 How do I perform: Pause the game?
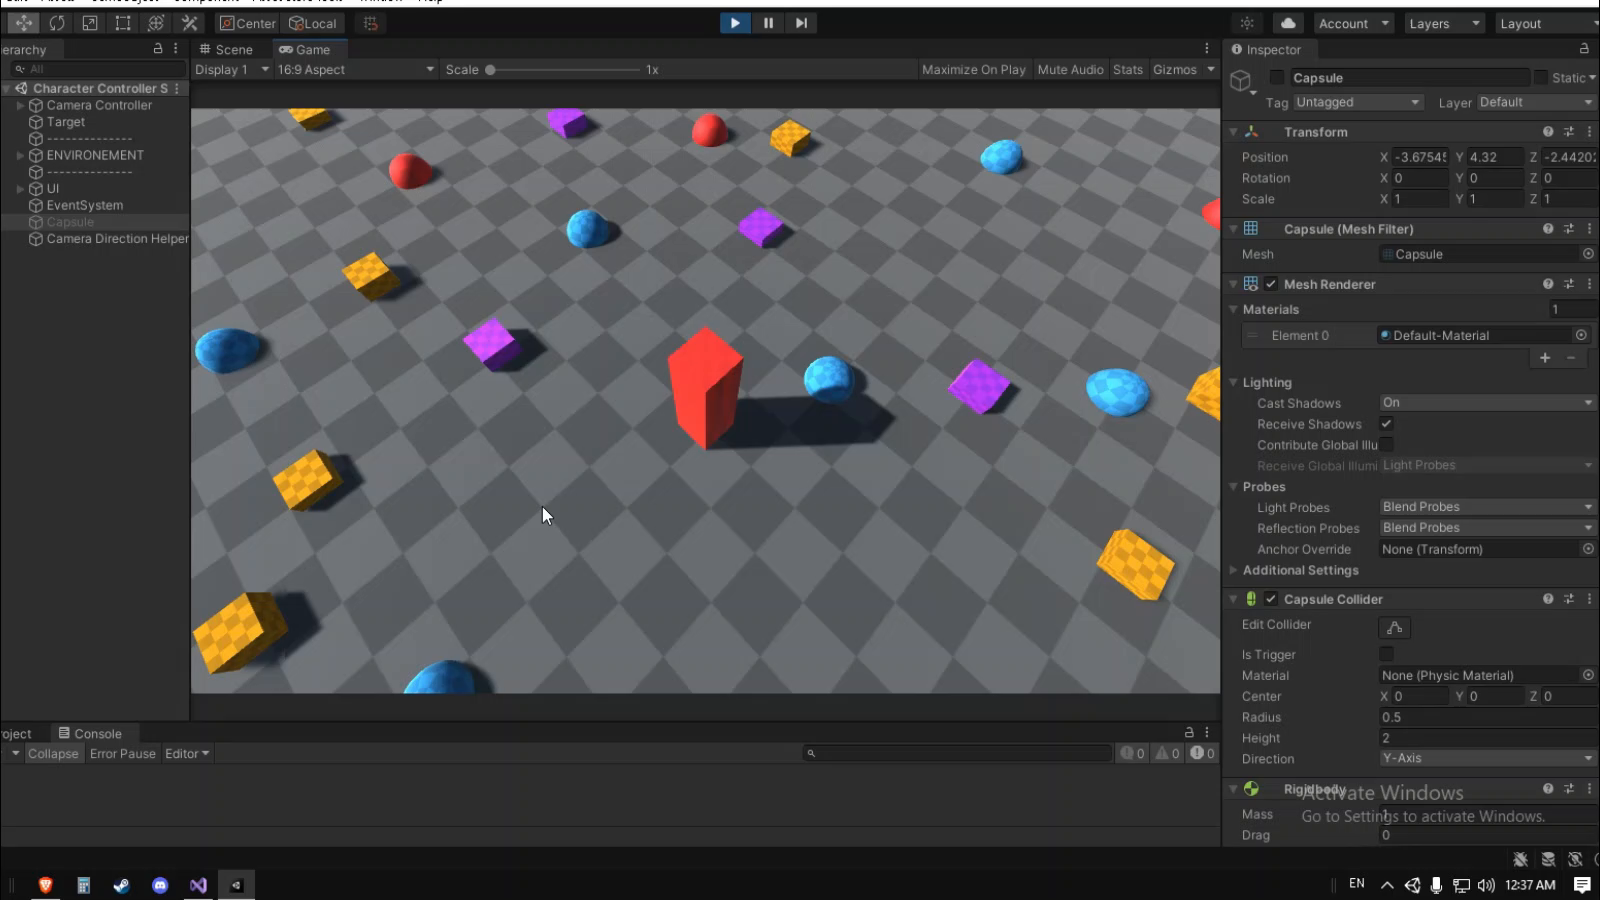768,23
